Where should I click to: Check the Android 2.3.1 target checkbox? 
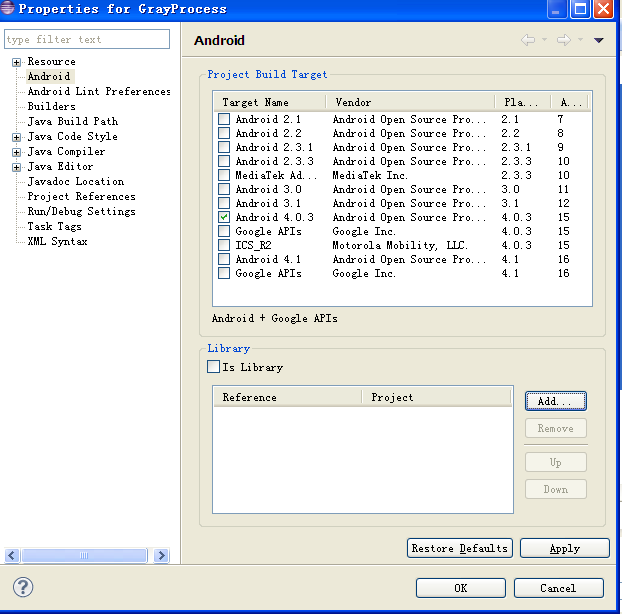coord(224,147)
